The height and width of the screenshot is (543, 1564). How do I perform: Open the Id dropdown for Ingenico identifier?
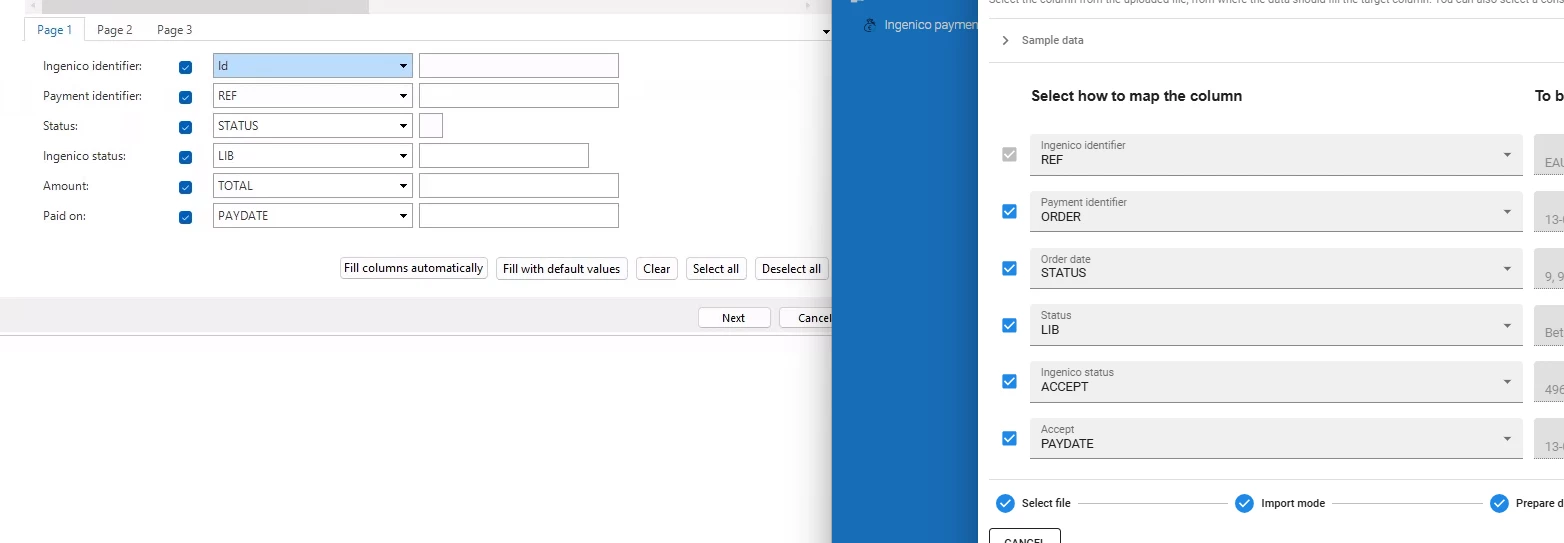313,66
